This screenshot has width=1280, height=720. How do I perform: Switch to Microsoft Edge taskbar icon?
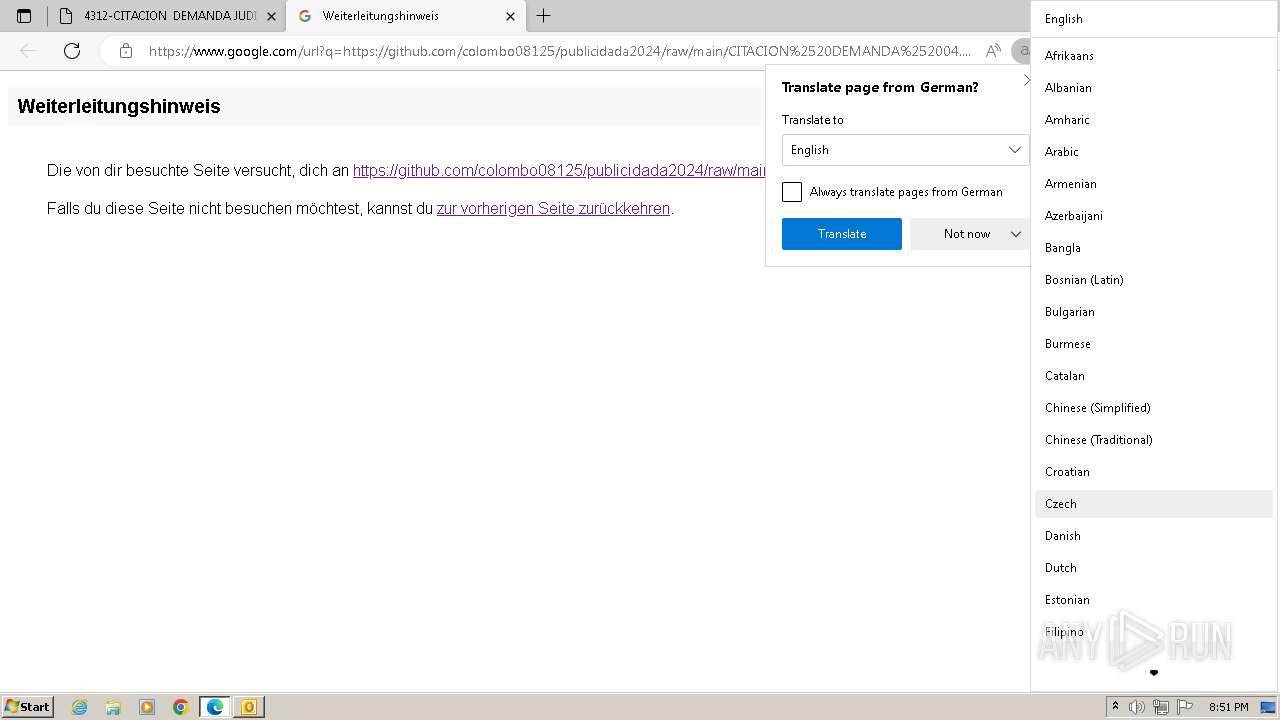click(x=215, y=707)
